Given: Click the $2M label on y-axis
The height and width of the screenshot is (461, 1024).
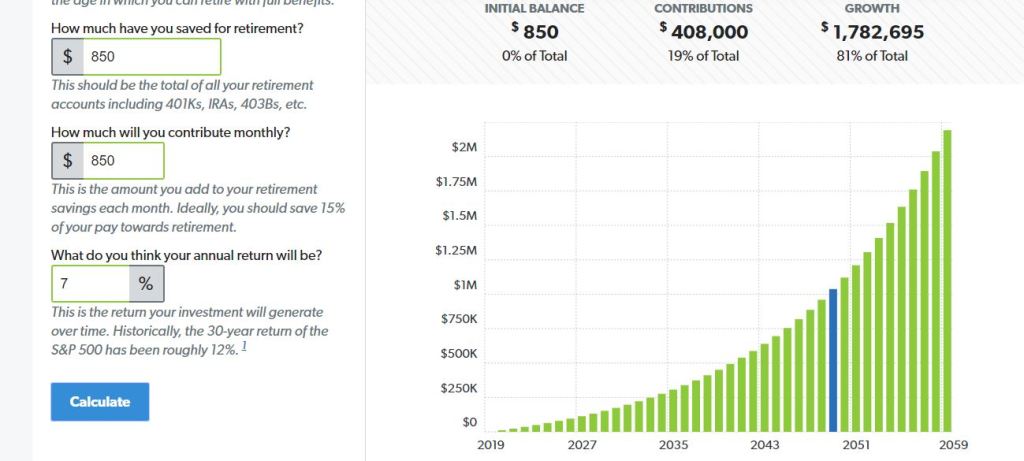Looking at the screenshot, I should 463,147.
